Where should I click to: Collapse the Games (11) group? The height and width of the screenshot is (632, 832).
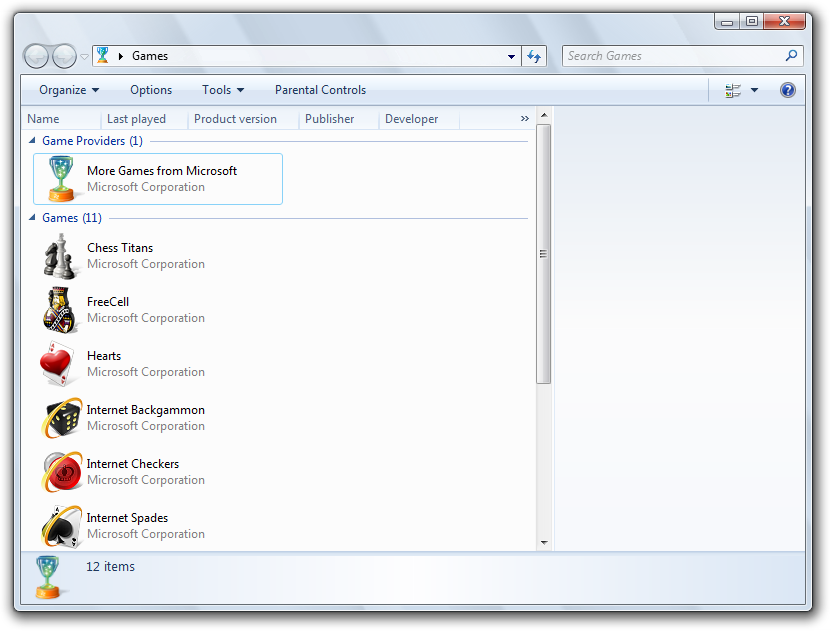click(32, 218)
